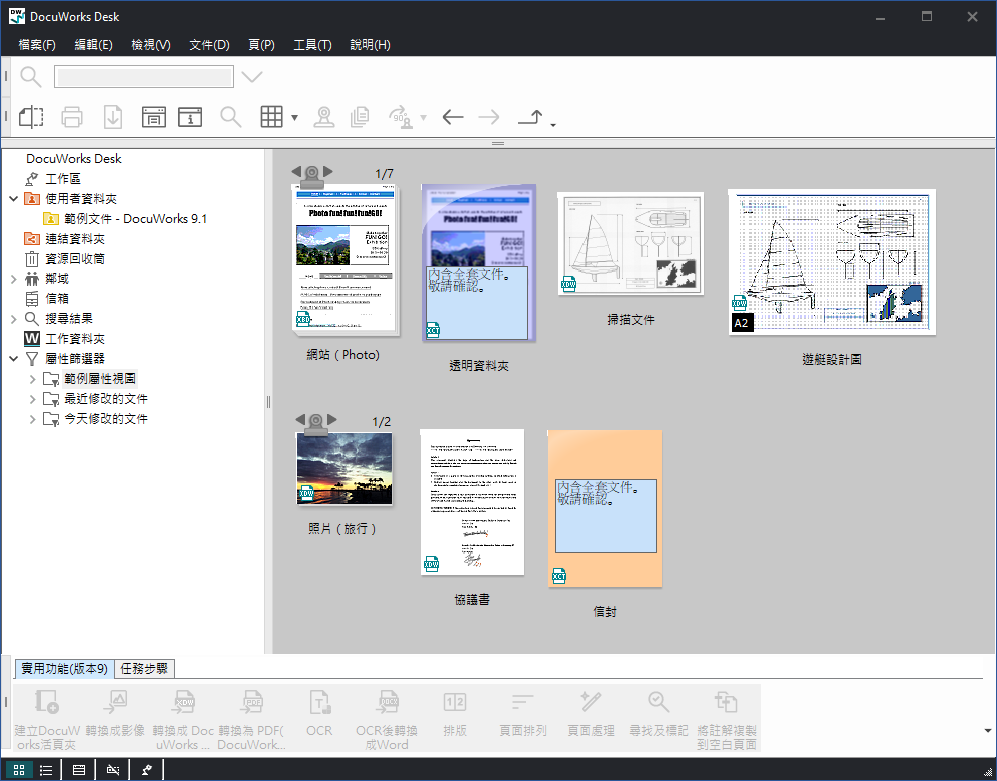Open the 頁(P) menu
997x781 pixels.
pyautogui.click(x=261, y=45)
